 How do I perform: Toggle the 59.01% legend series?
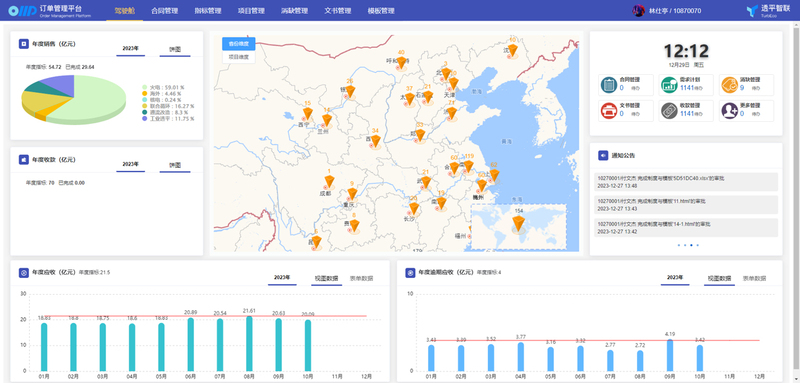pyautogui.click(x=163, y=88)
